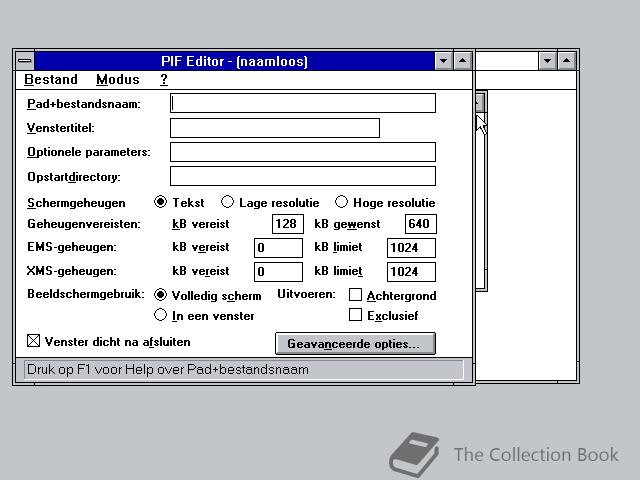
Task: Click into the Venstertitel field
Action: 275,128
